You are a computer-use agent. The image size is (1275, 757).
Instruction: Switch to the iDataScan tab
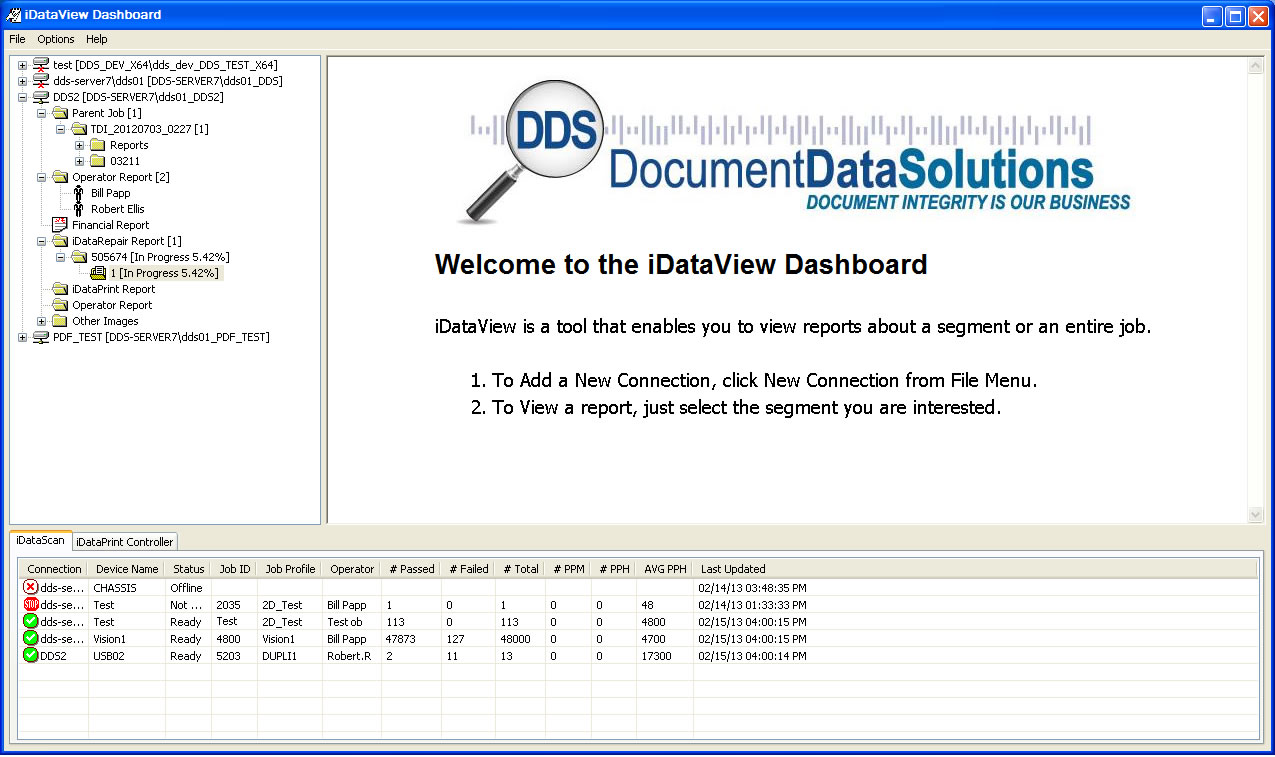40,540
